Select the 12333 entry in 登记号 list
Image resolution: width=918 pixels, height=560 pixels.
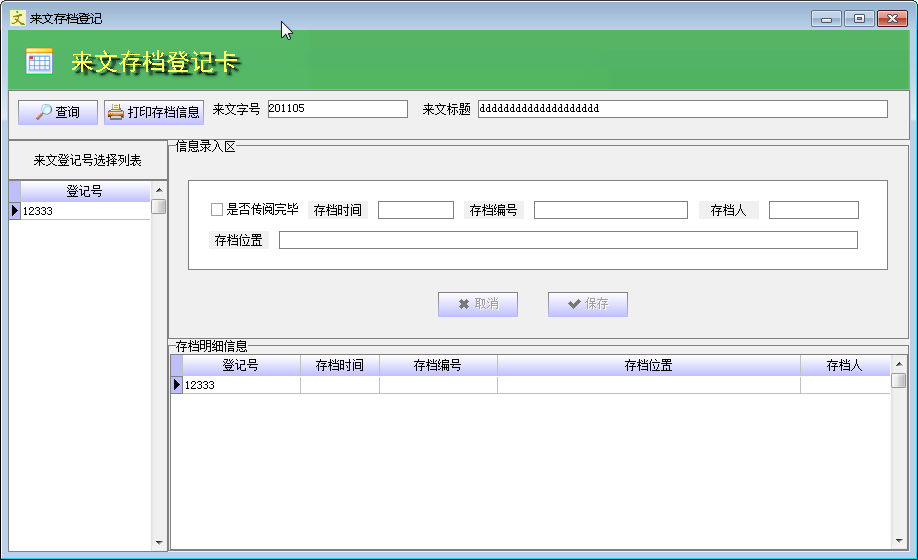[85, 211]
